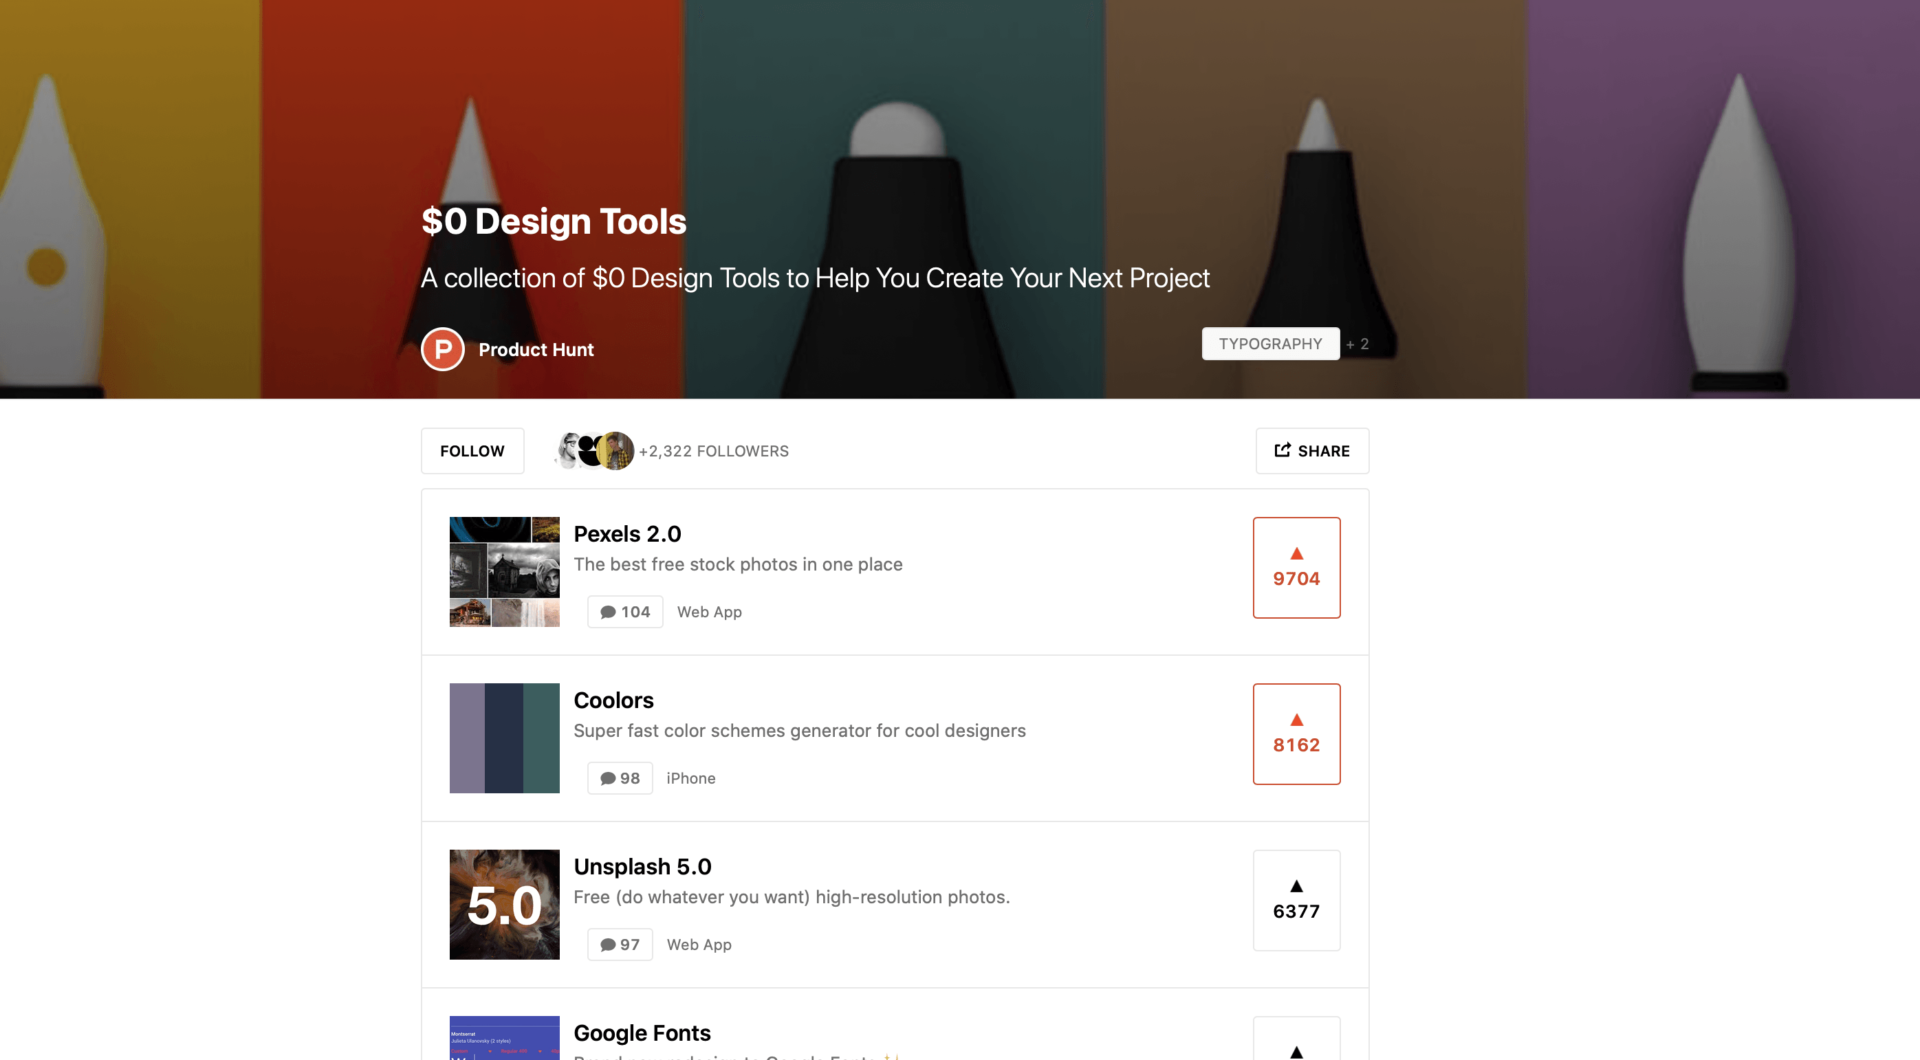Click the upvote arrow for Coolors
Viewport: 1920px width, 1060px height.
pos(1296,719)
